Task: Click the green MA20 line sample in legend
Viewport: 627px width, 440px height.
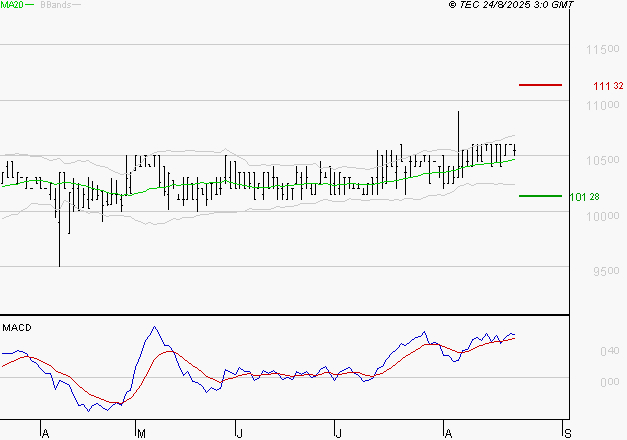Action: (x=30, y=5)
